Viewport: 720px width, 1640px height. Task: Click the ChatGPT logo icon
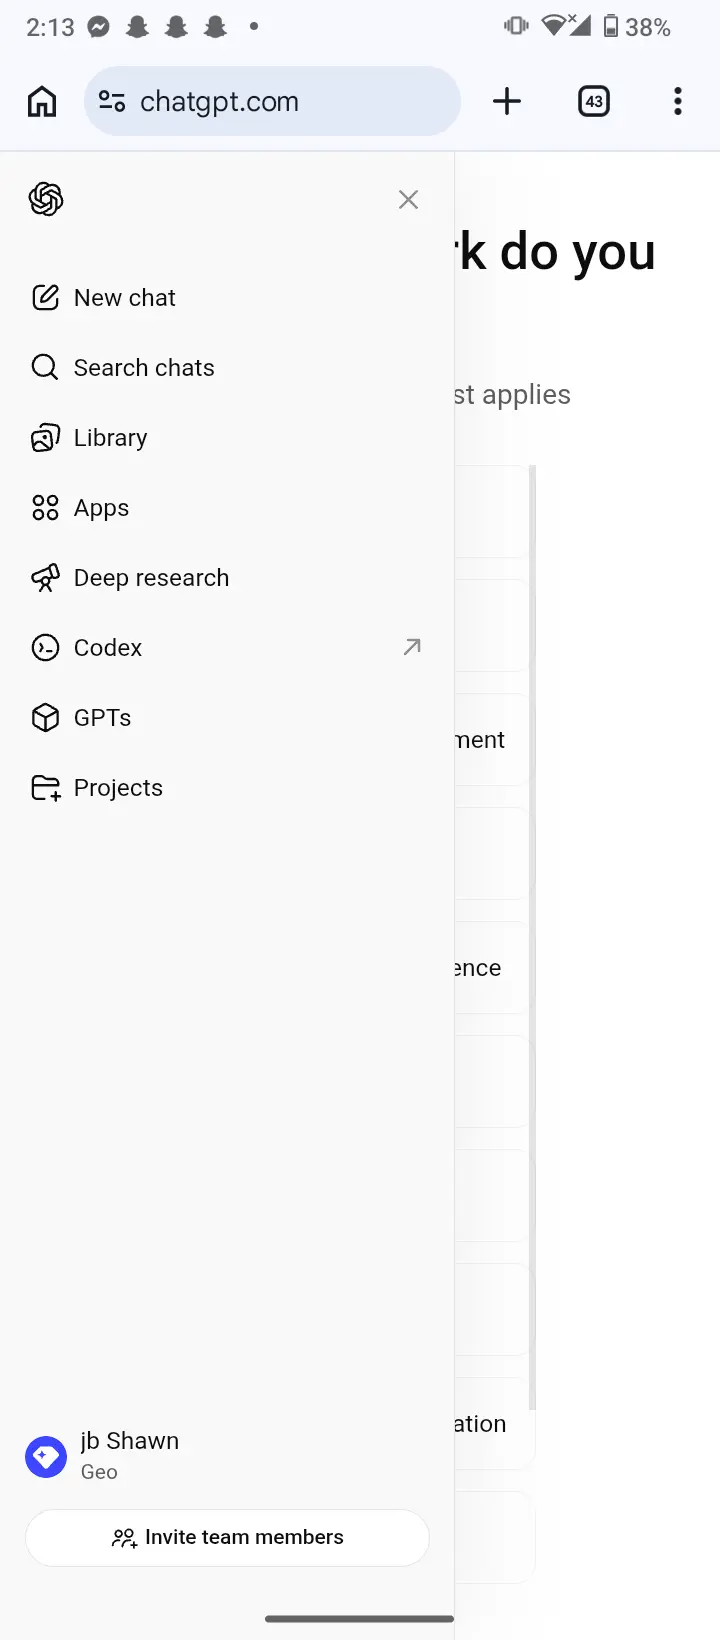(46, 199)
